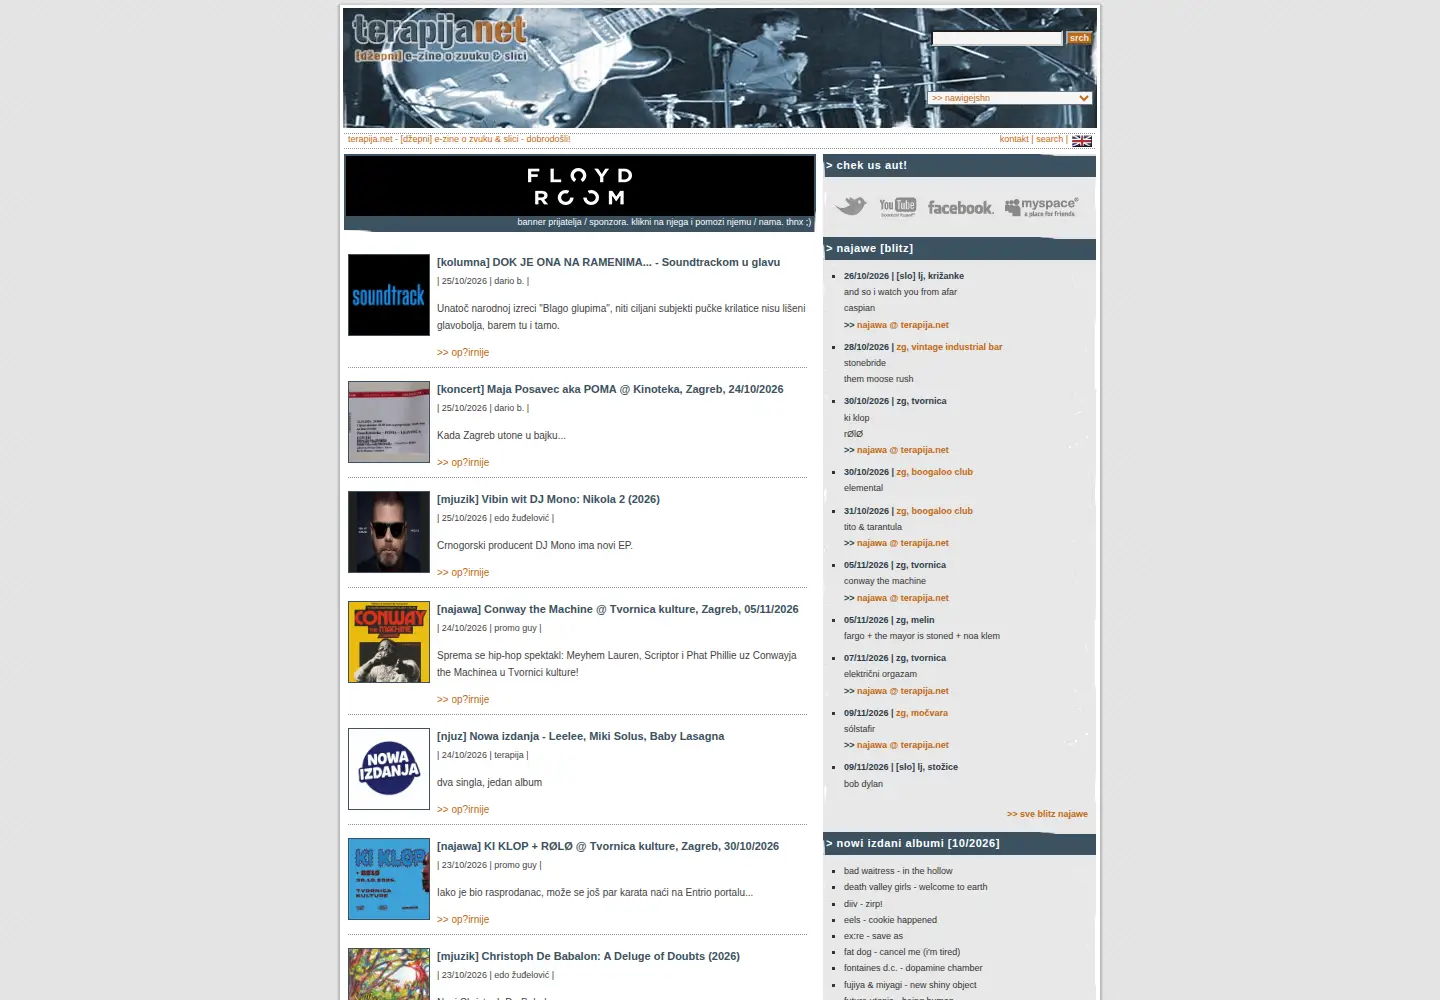Screen dimensions: 1440x1000
Task: Click op?irnije under the Nowa izdanja article
Action: pyautogui.click(x=463, y=810)
